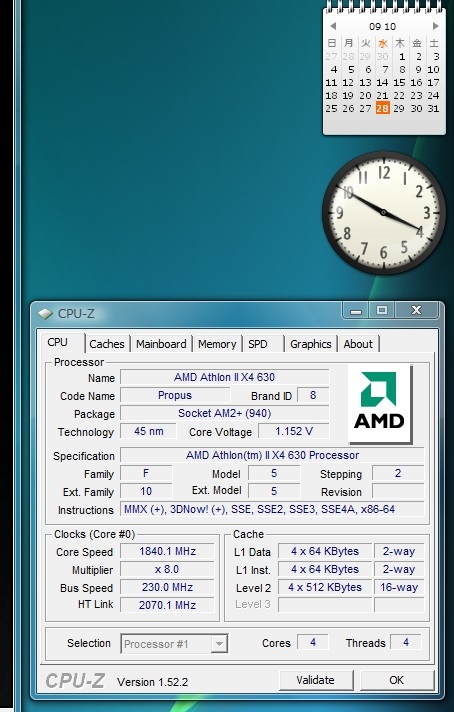Open the About tab

click(358, 344)
